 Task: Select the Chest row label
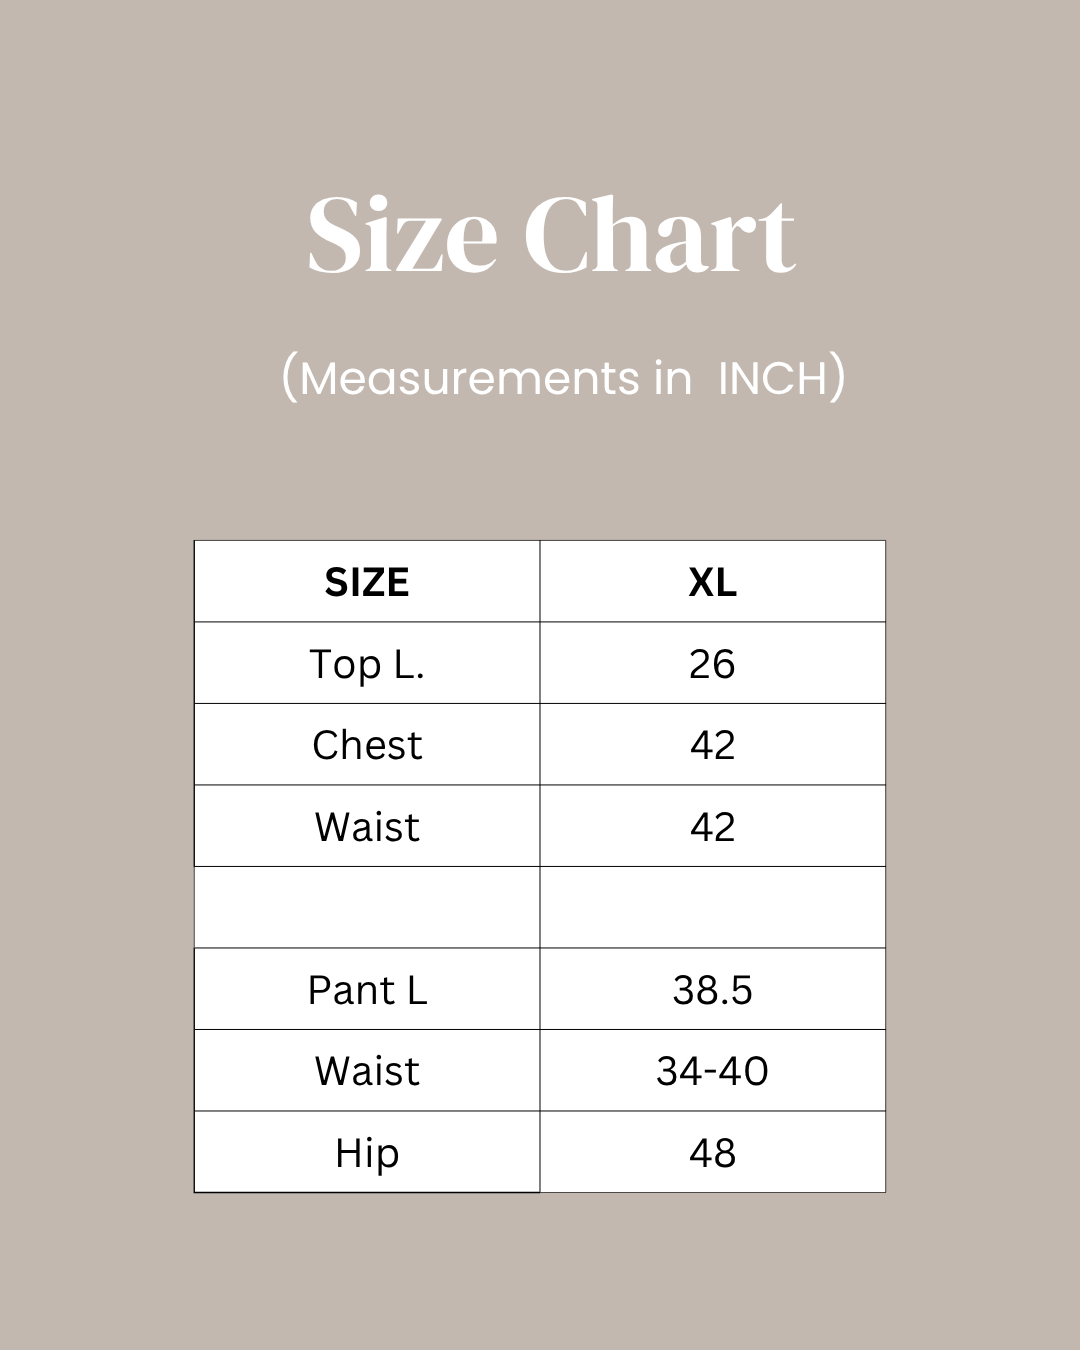[367, 745]
